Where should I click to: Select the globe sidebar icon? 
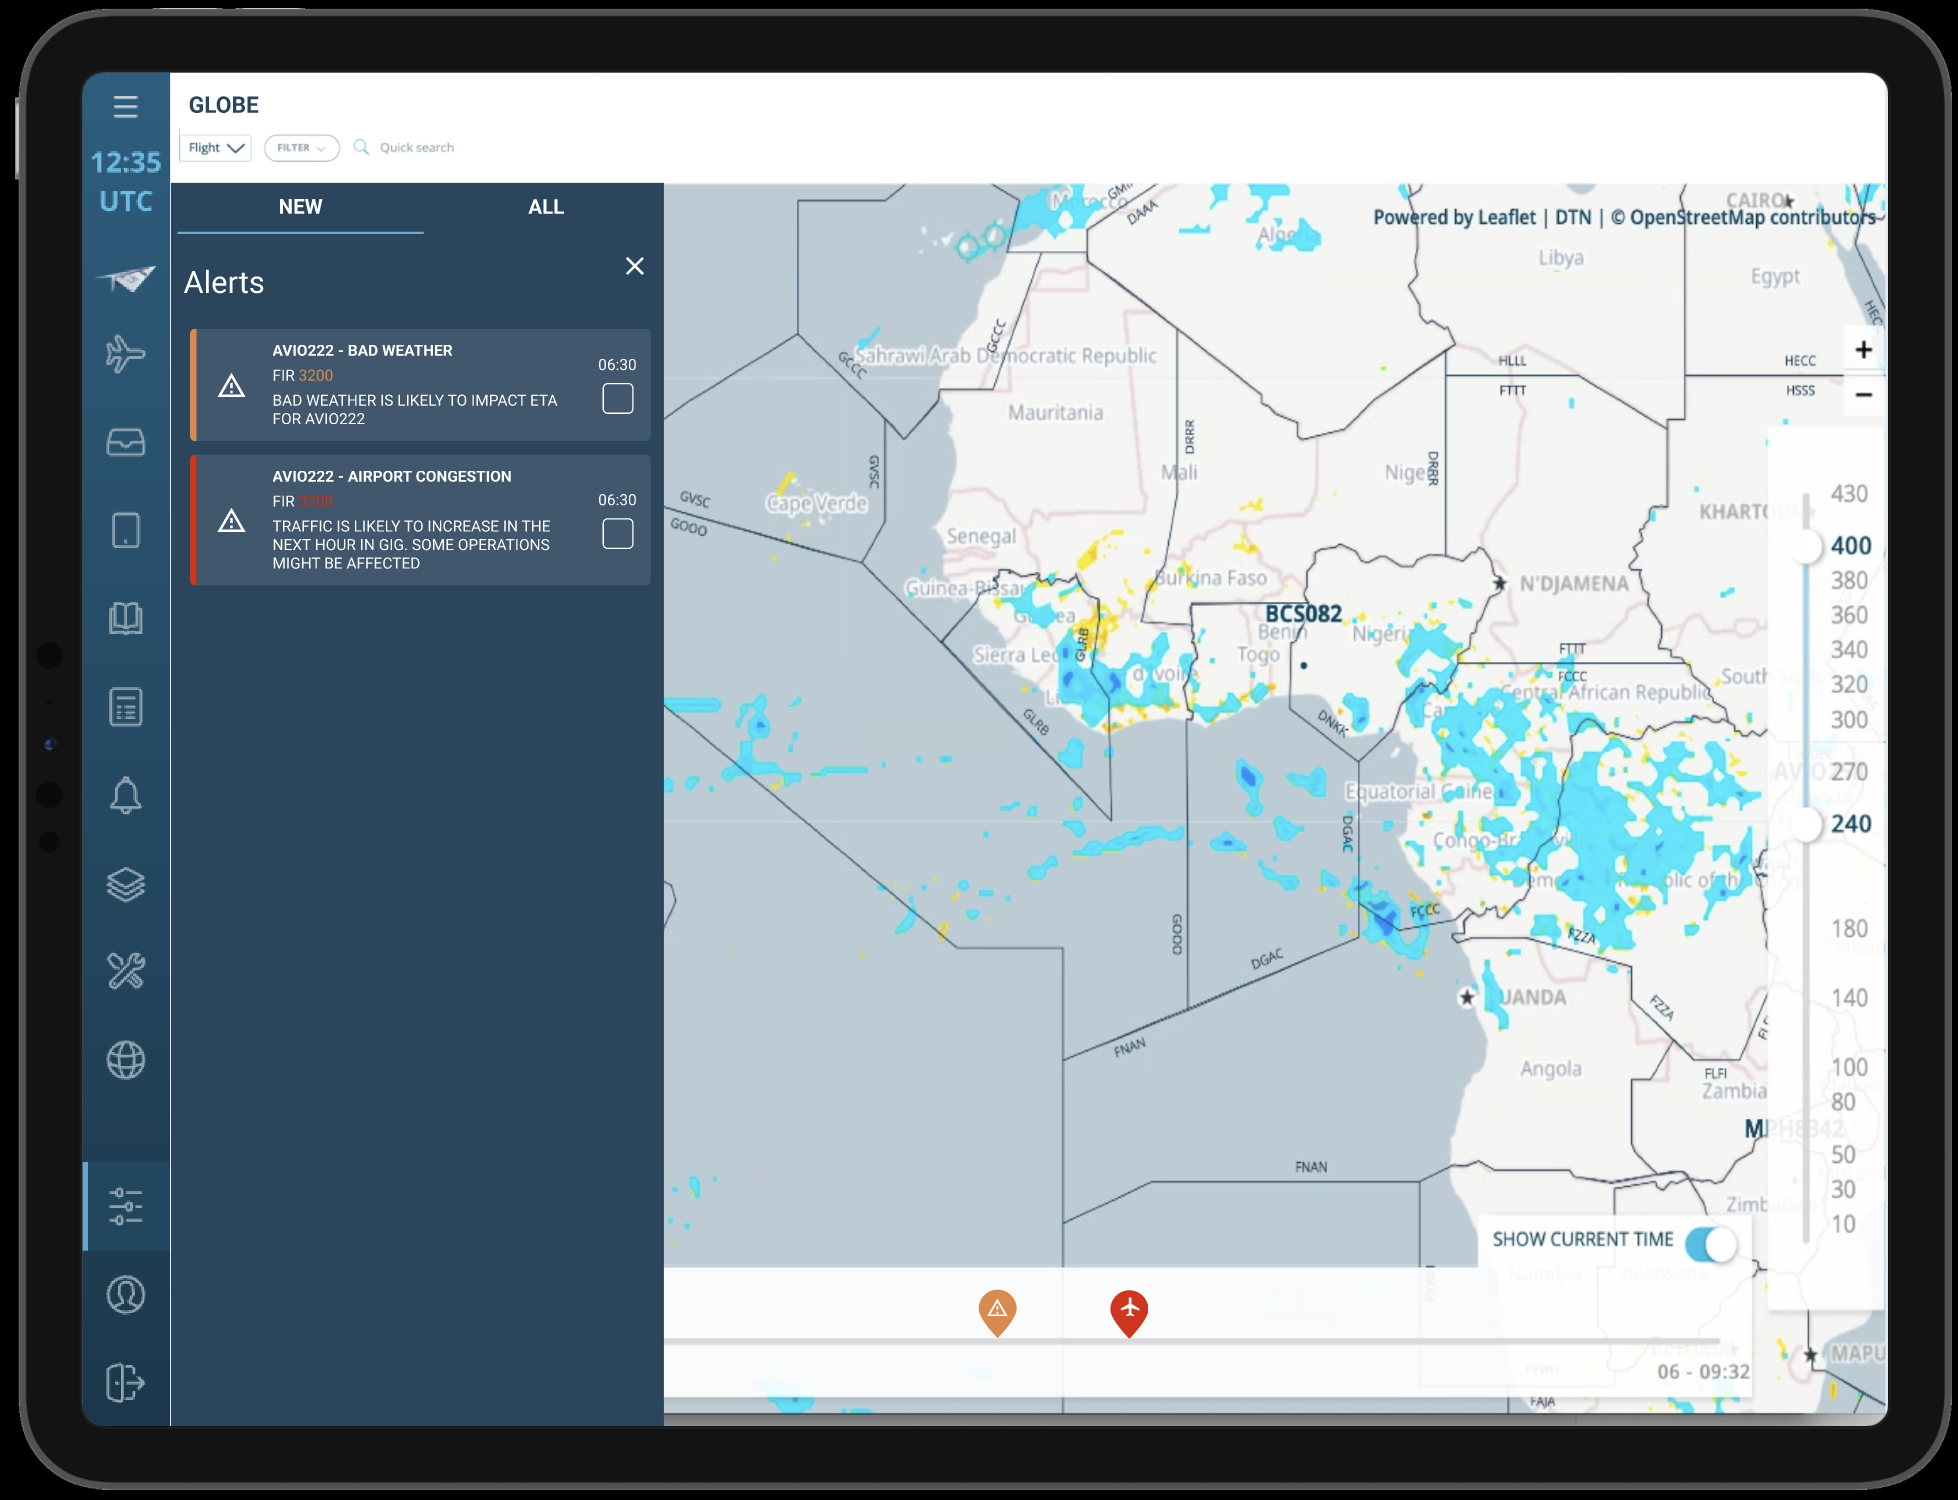click(x=125, y=1060)
